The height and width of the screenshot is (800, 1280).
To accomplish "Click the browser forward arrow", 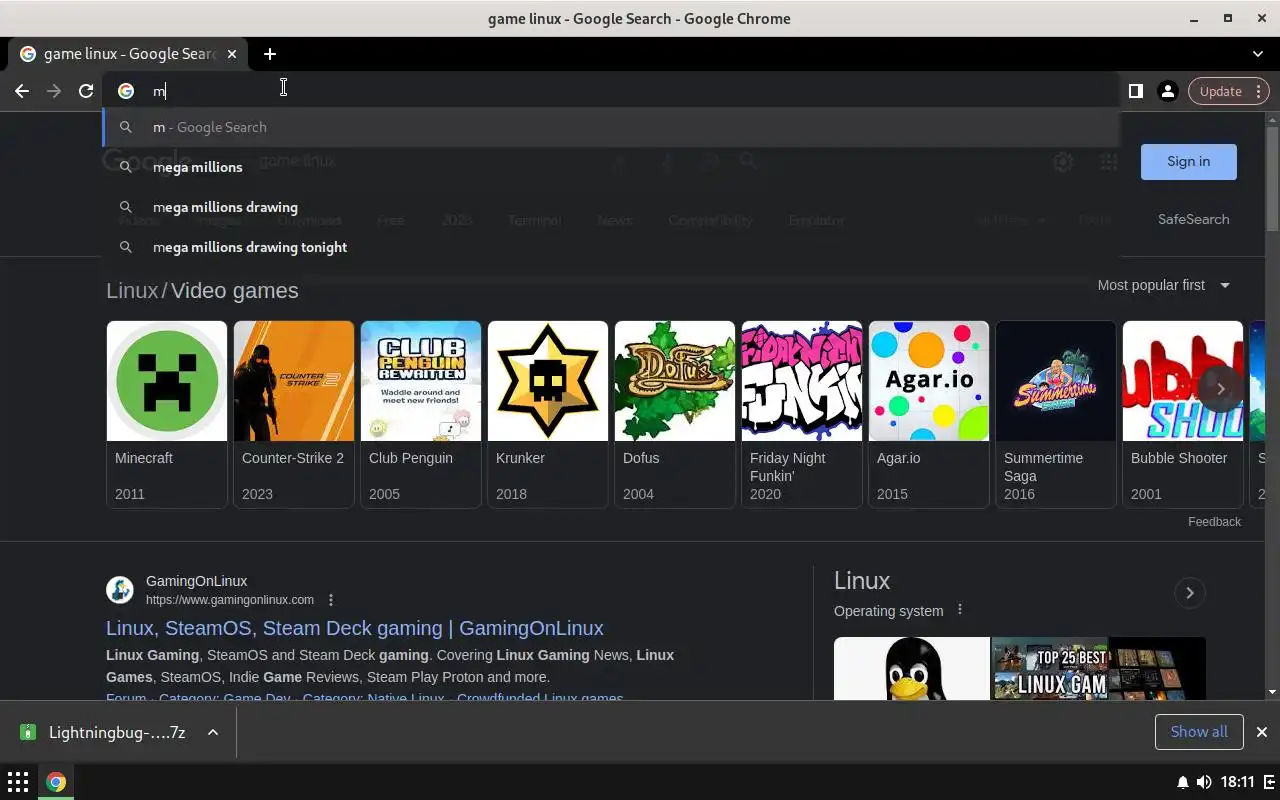I will coord(54,91).
